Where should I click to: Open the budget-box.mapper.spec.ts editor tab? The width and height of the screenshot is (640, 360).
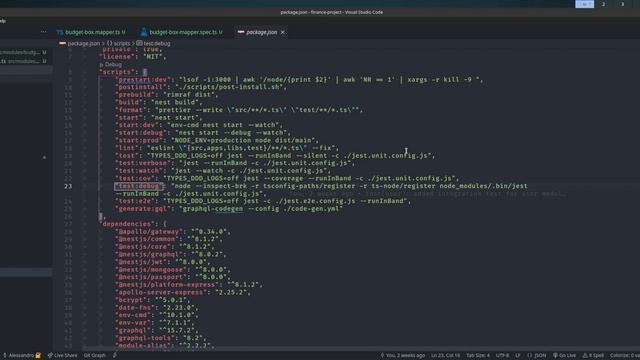183,32
